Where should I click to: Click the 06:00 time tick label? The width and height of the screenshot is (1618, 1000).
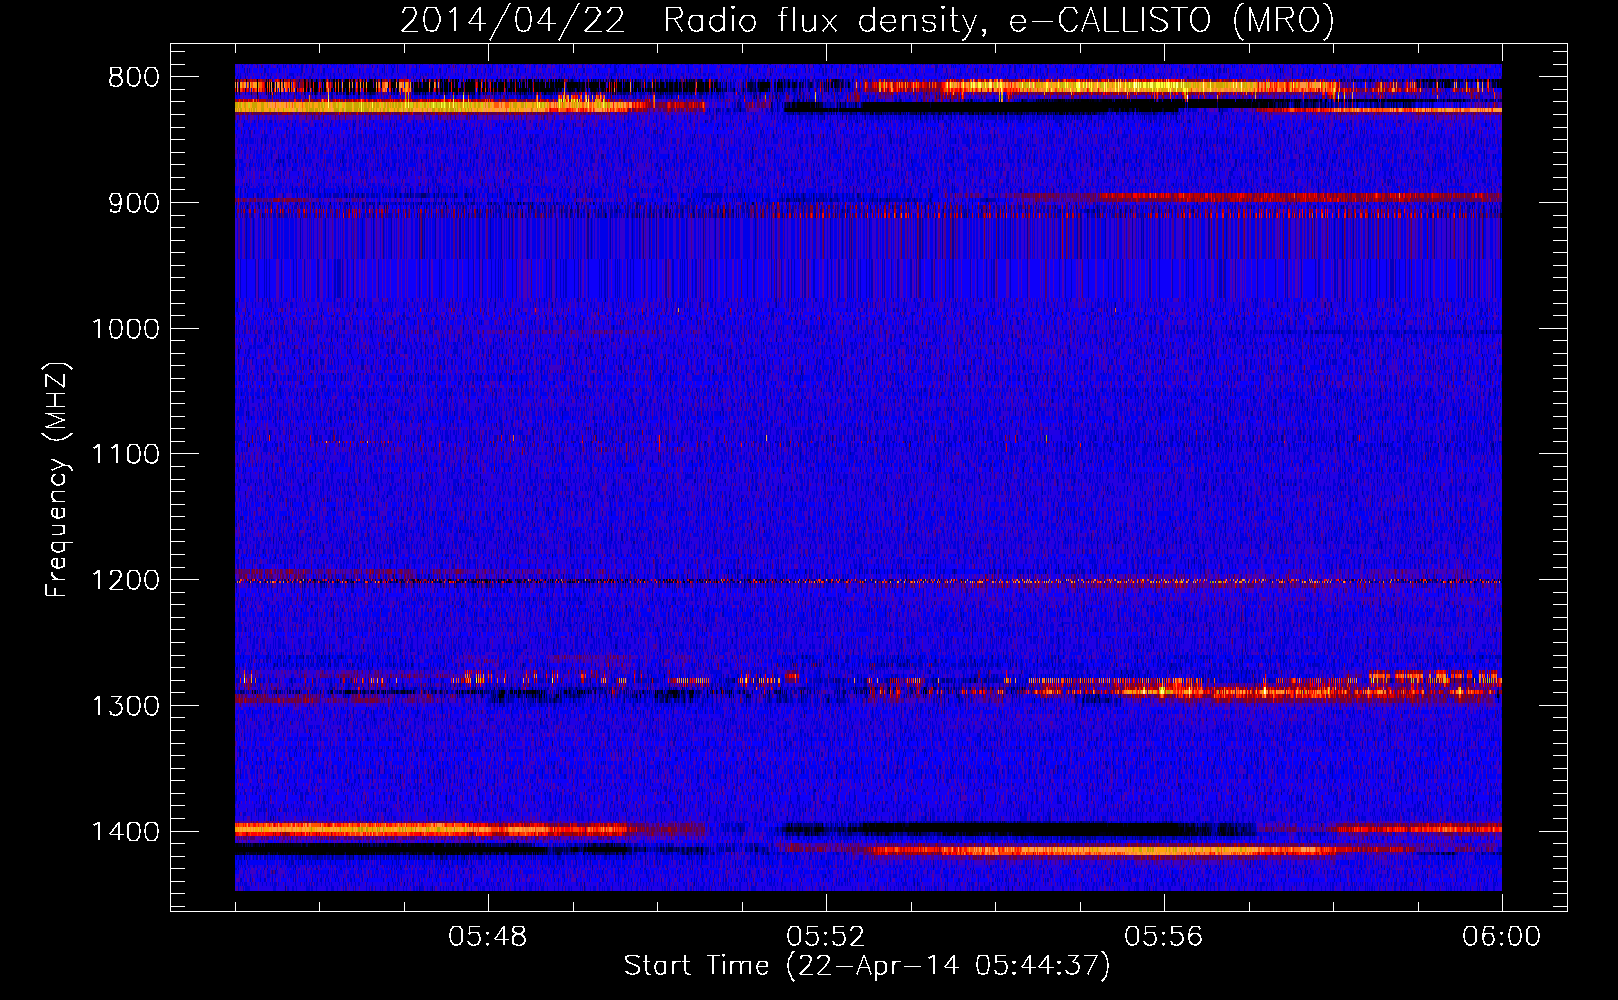1501,937
